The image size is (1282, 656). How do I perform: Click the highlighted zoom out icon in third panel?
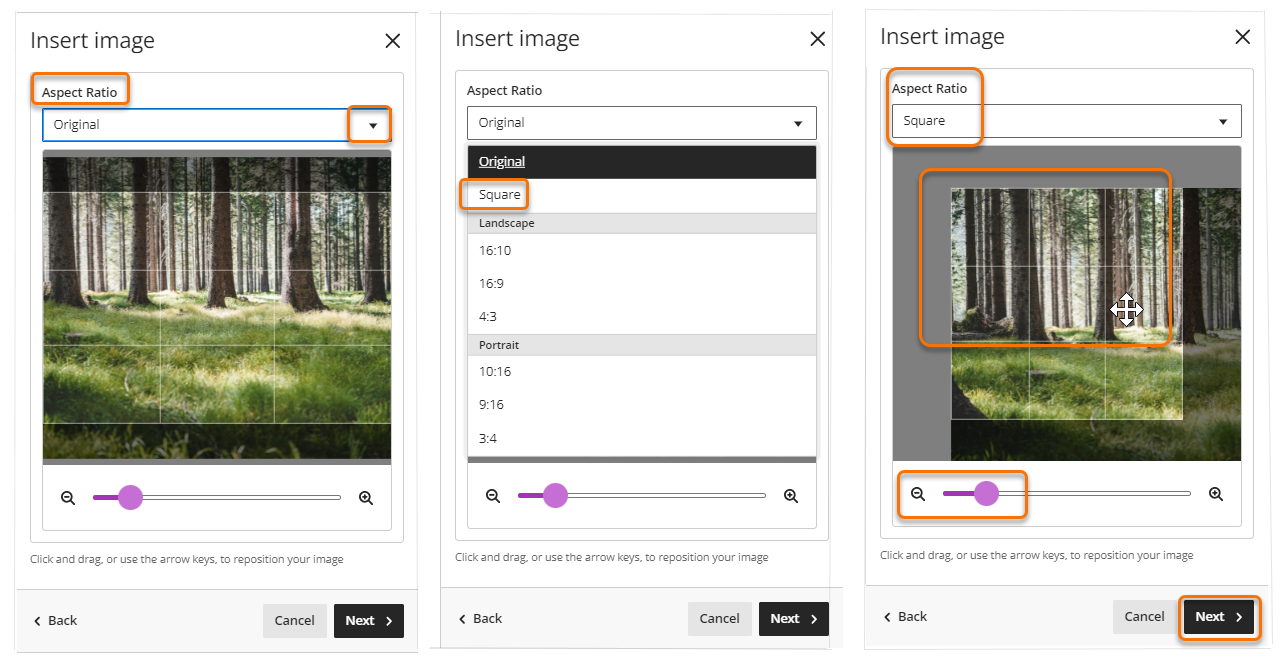(918, 493)
